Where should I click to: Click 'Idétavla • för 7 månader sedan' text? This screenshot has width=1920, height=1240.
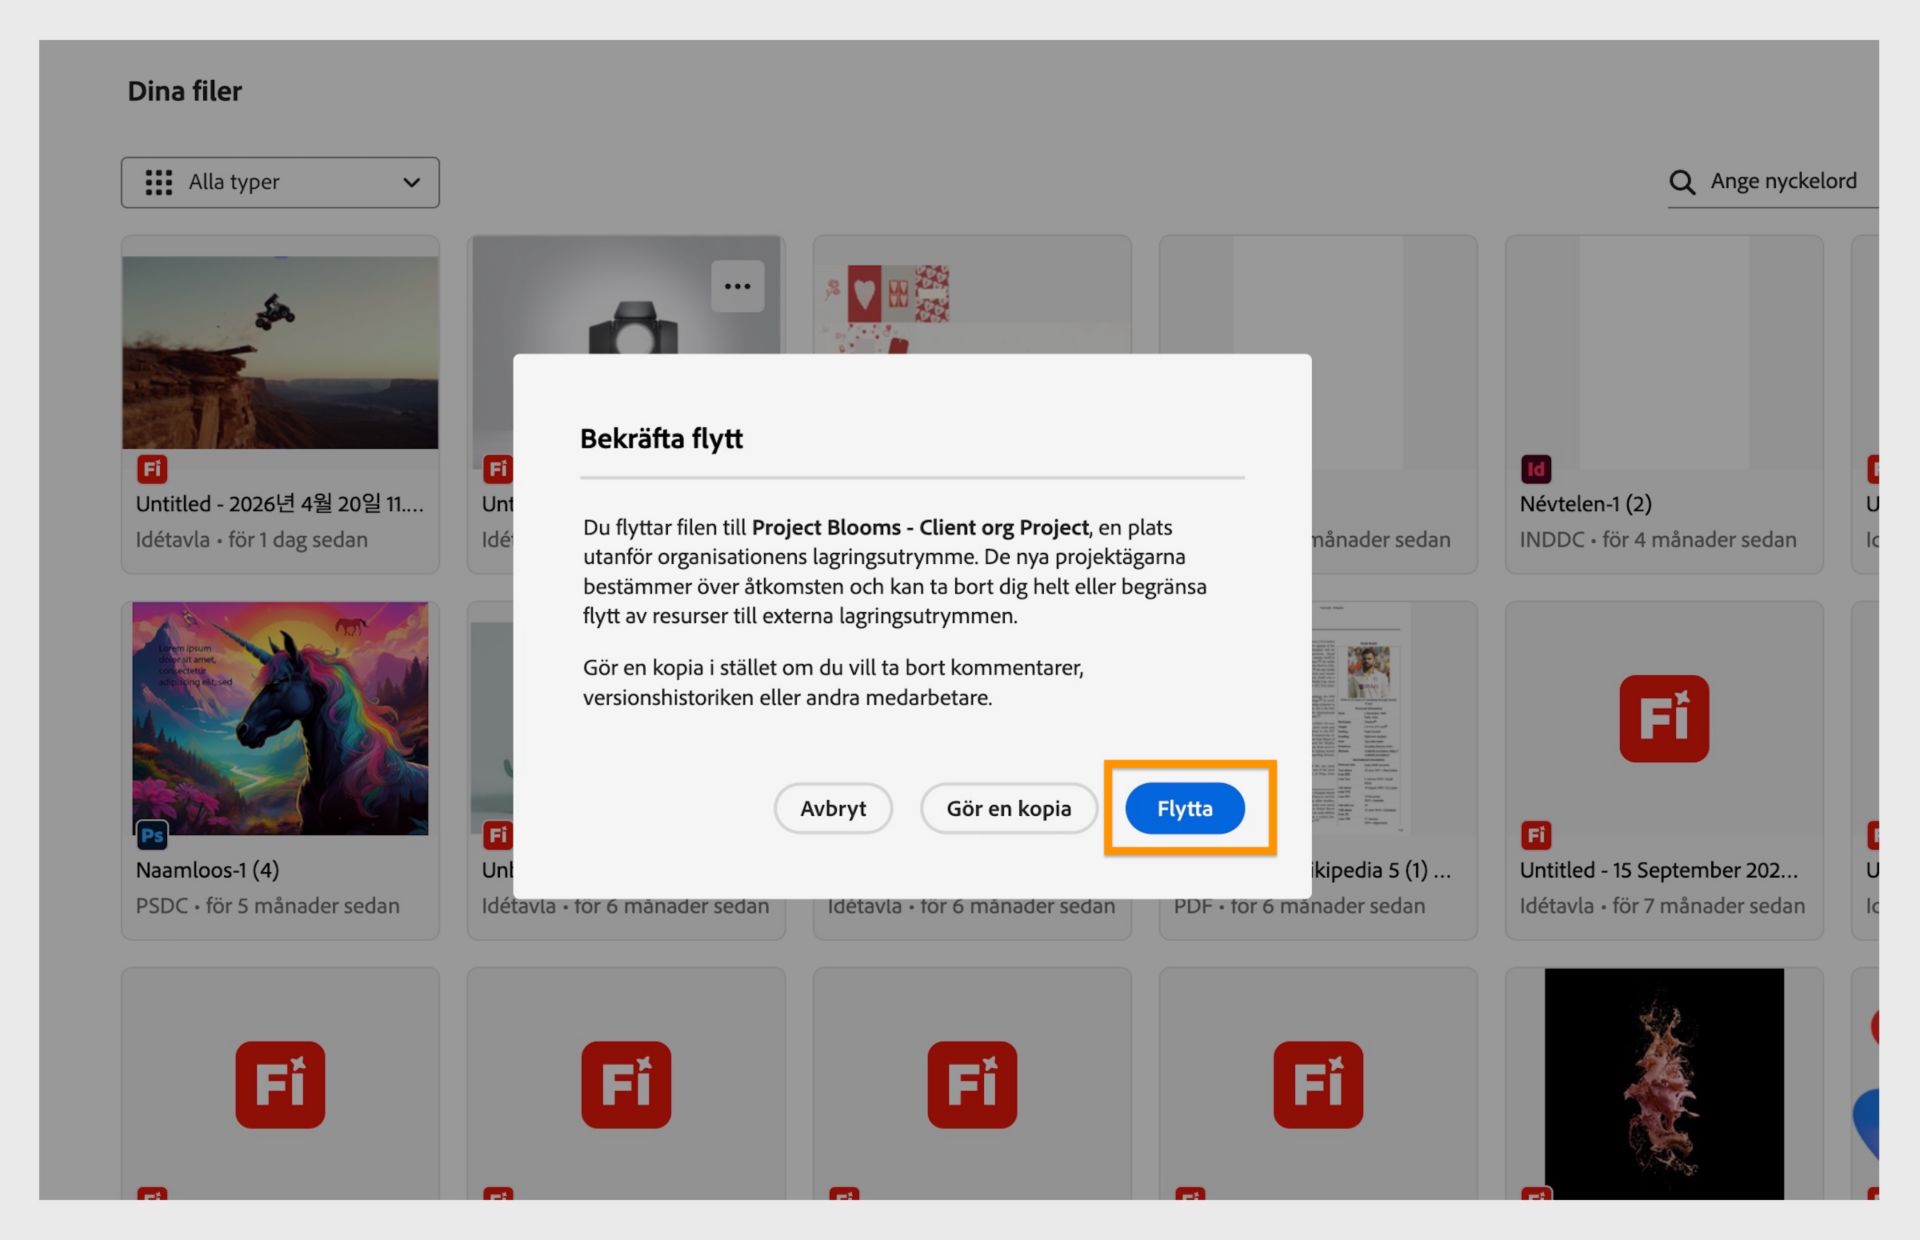pyautogui.click(x=1663, y=905)
